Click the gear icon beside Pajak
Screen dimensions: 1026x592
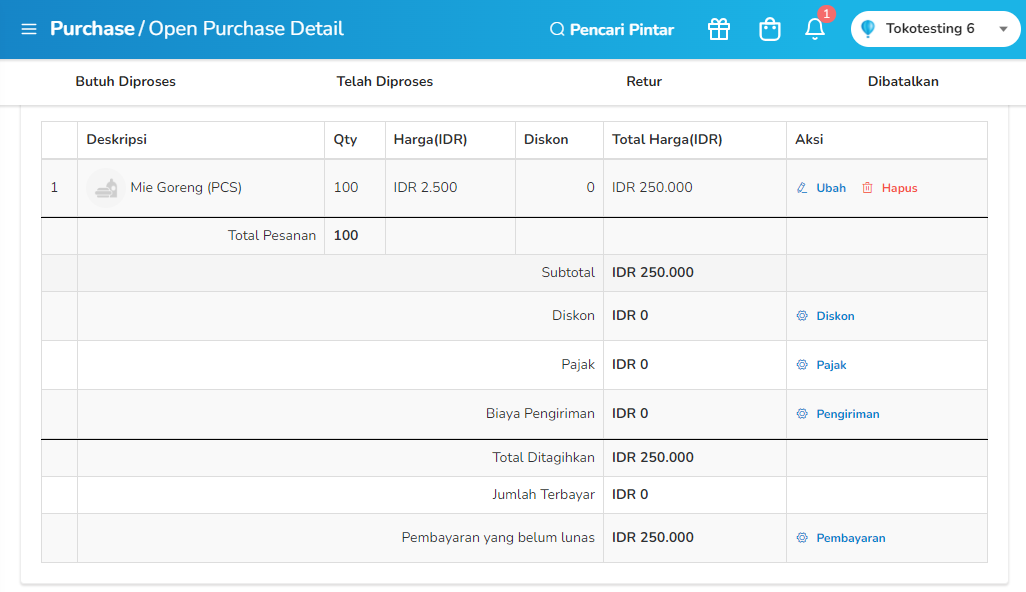pyautogui.click(x=802, y=365)
